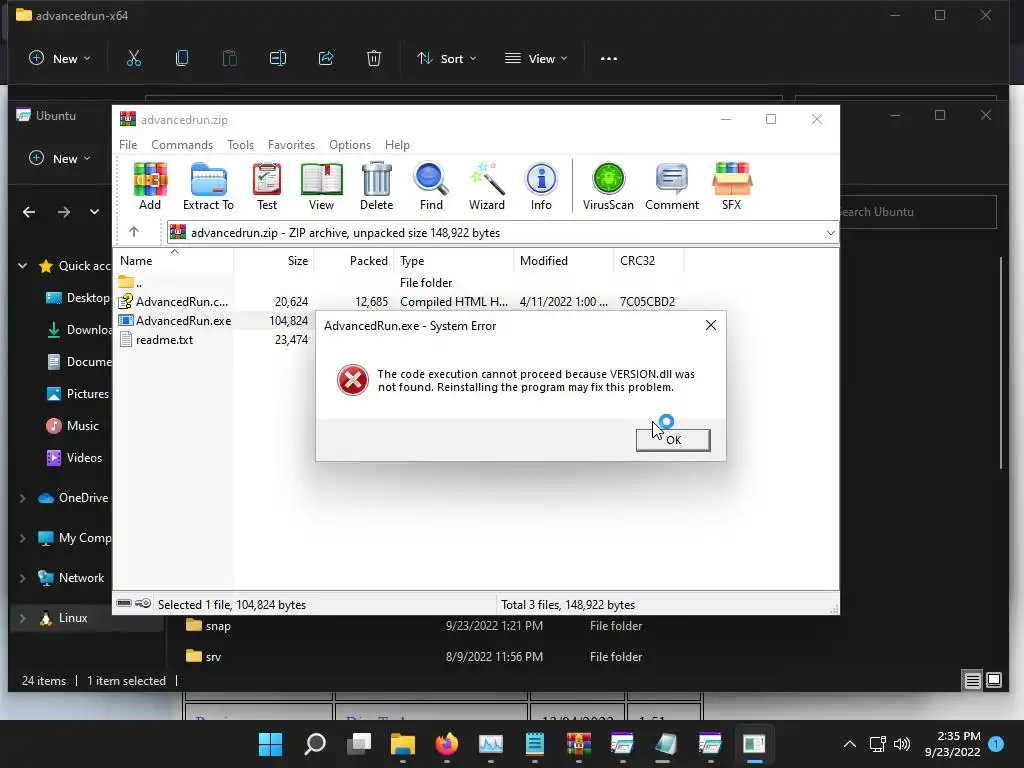Open Sort dropdown in advancedrun-x64 window
The height and width of the screenshot is (768, 1024).
[447, 58]
